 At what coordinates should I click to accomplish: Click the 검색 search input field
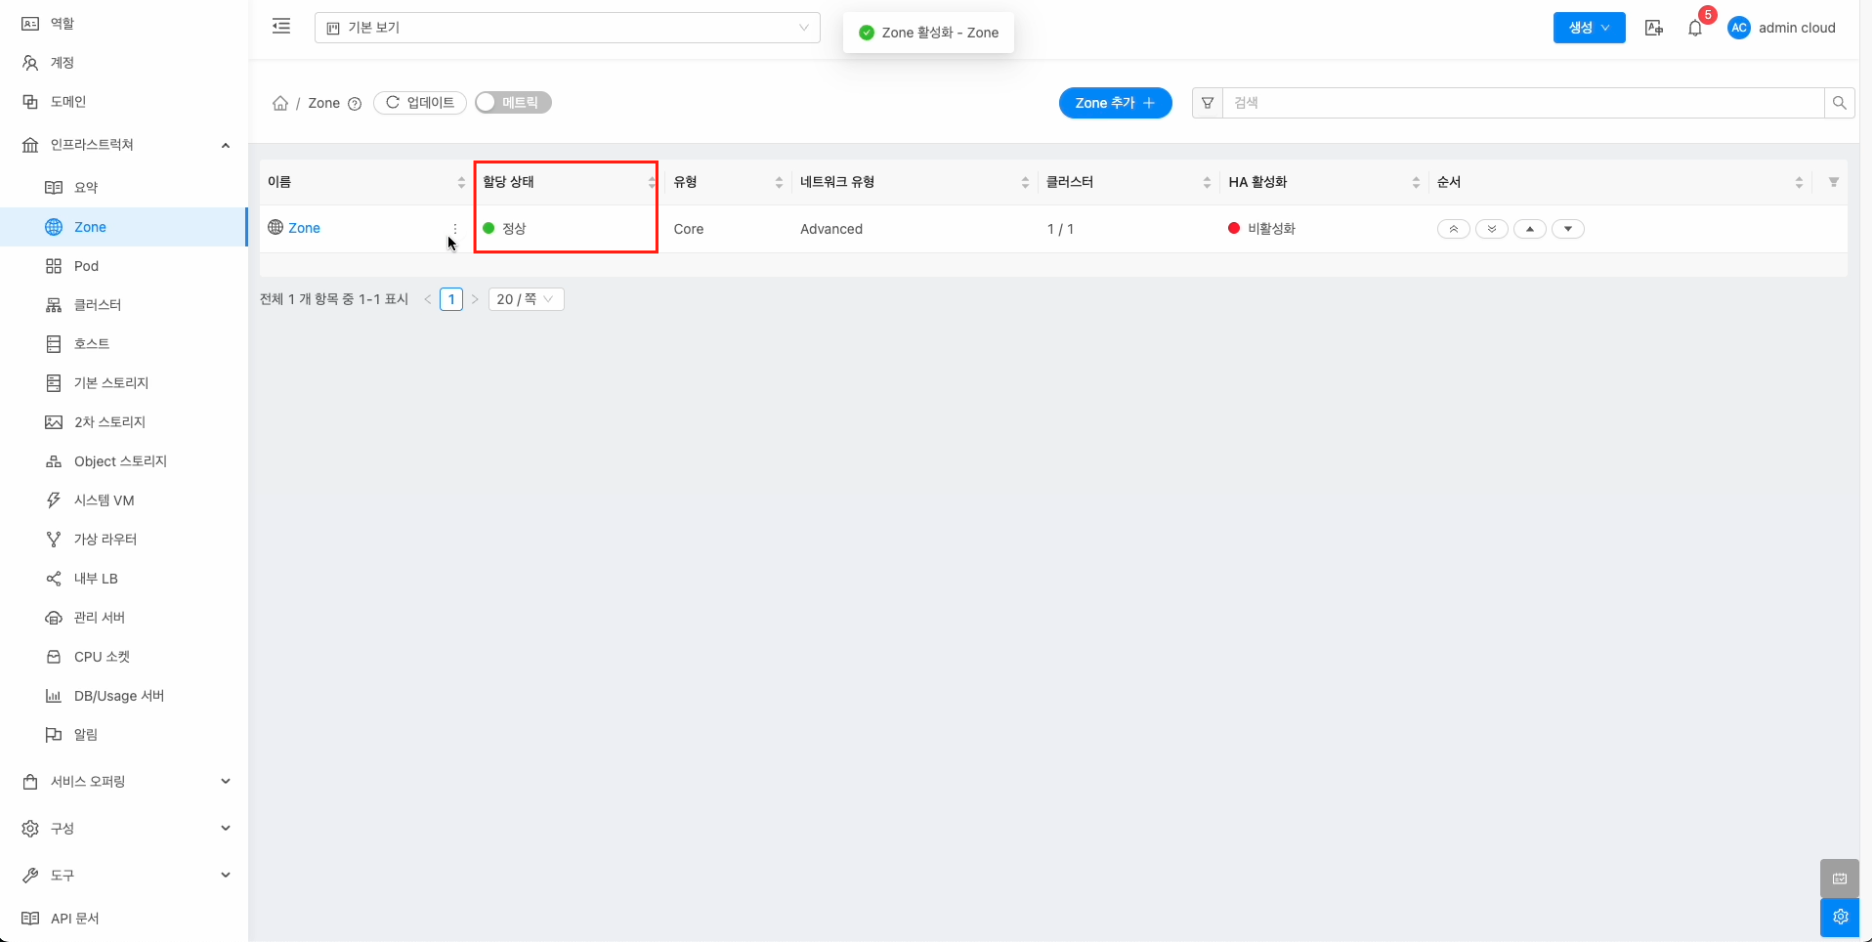1522,103
